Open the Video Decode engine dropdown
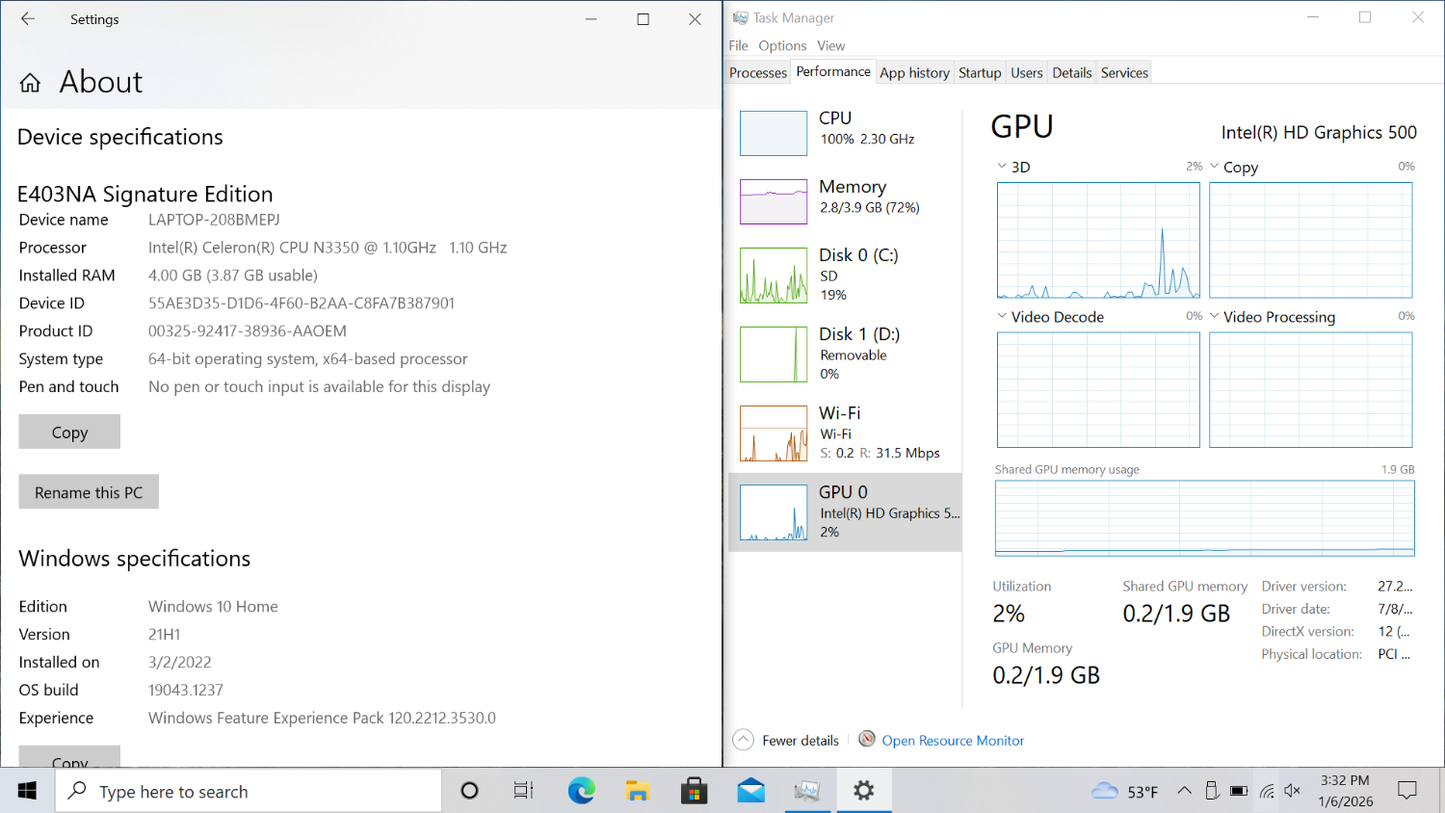The width and height of the screenshot is (1445, 813). 1002,317
